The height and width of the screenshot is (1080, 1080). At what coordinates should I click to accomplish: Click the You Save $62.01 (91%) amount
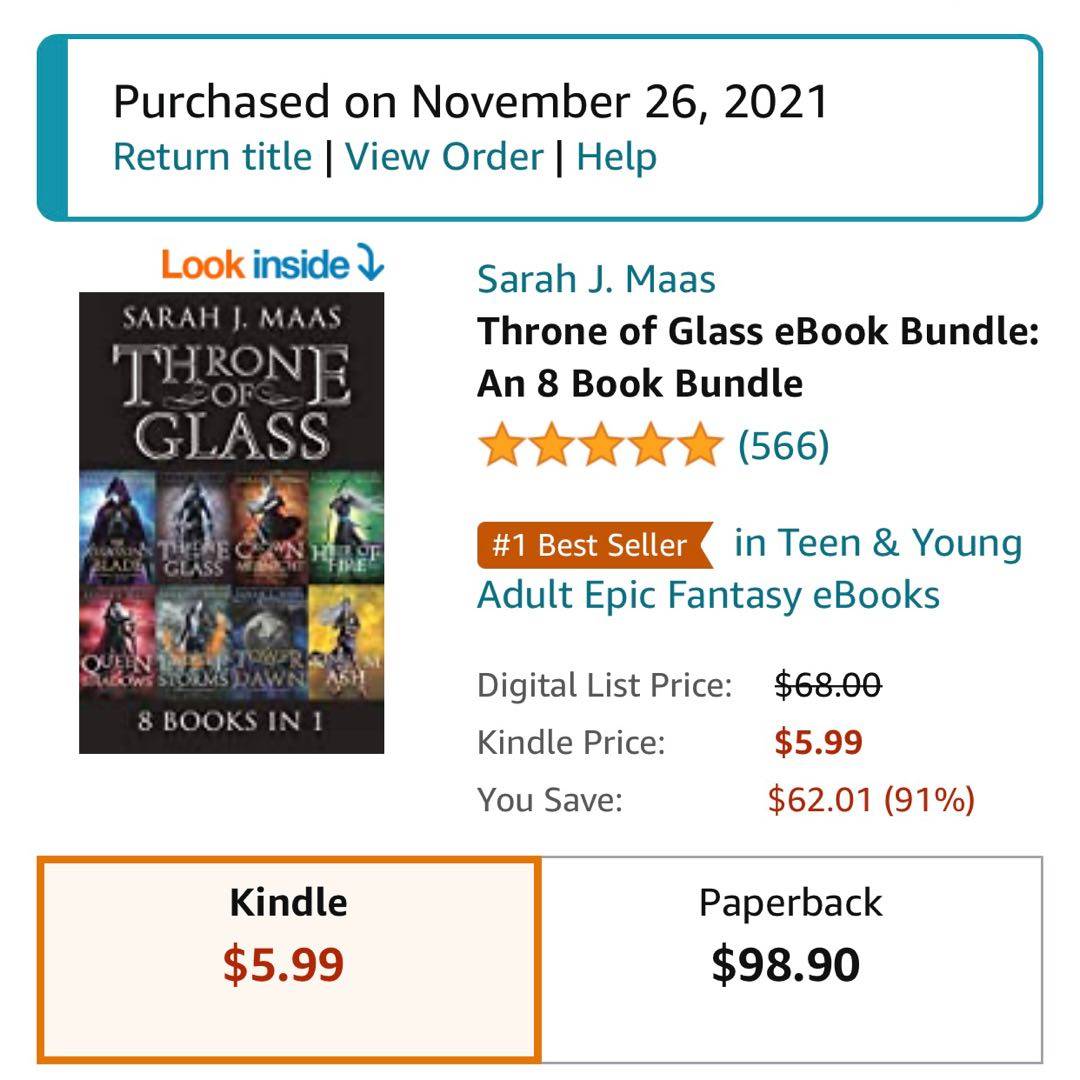[870, 800]
